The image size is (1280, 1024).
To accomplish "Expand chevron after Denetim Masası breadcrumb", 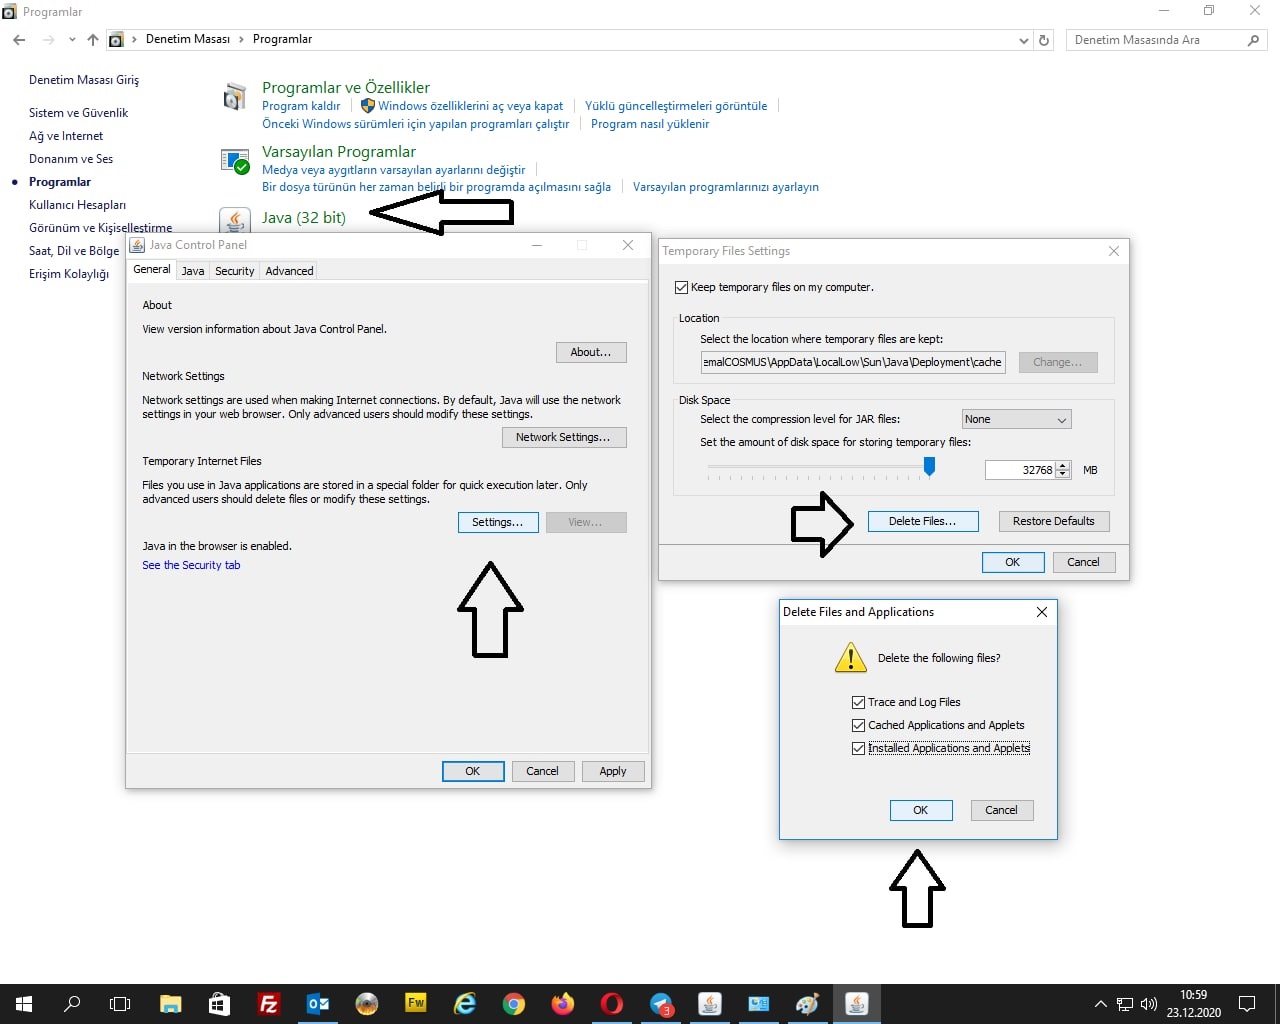I will (241, 39).
